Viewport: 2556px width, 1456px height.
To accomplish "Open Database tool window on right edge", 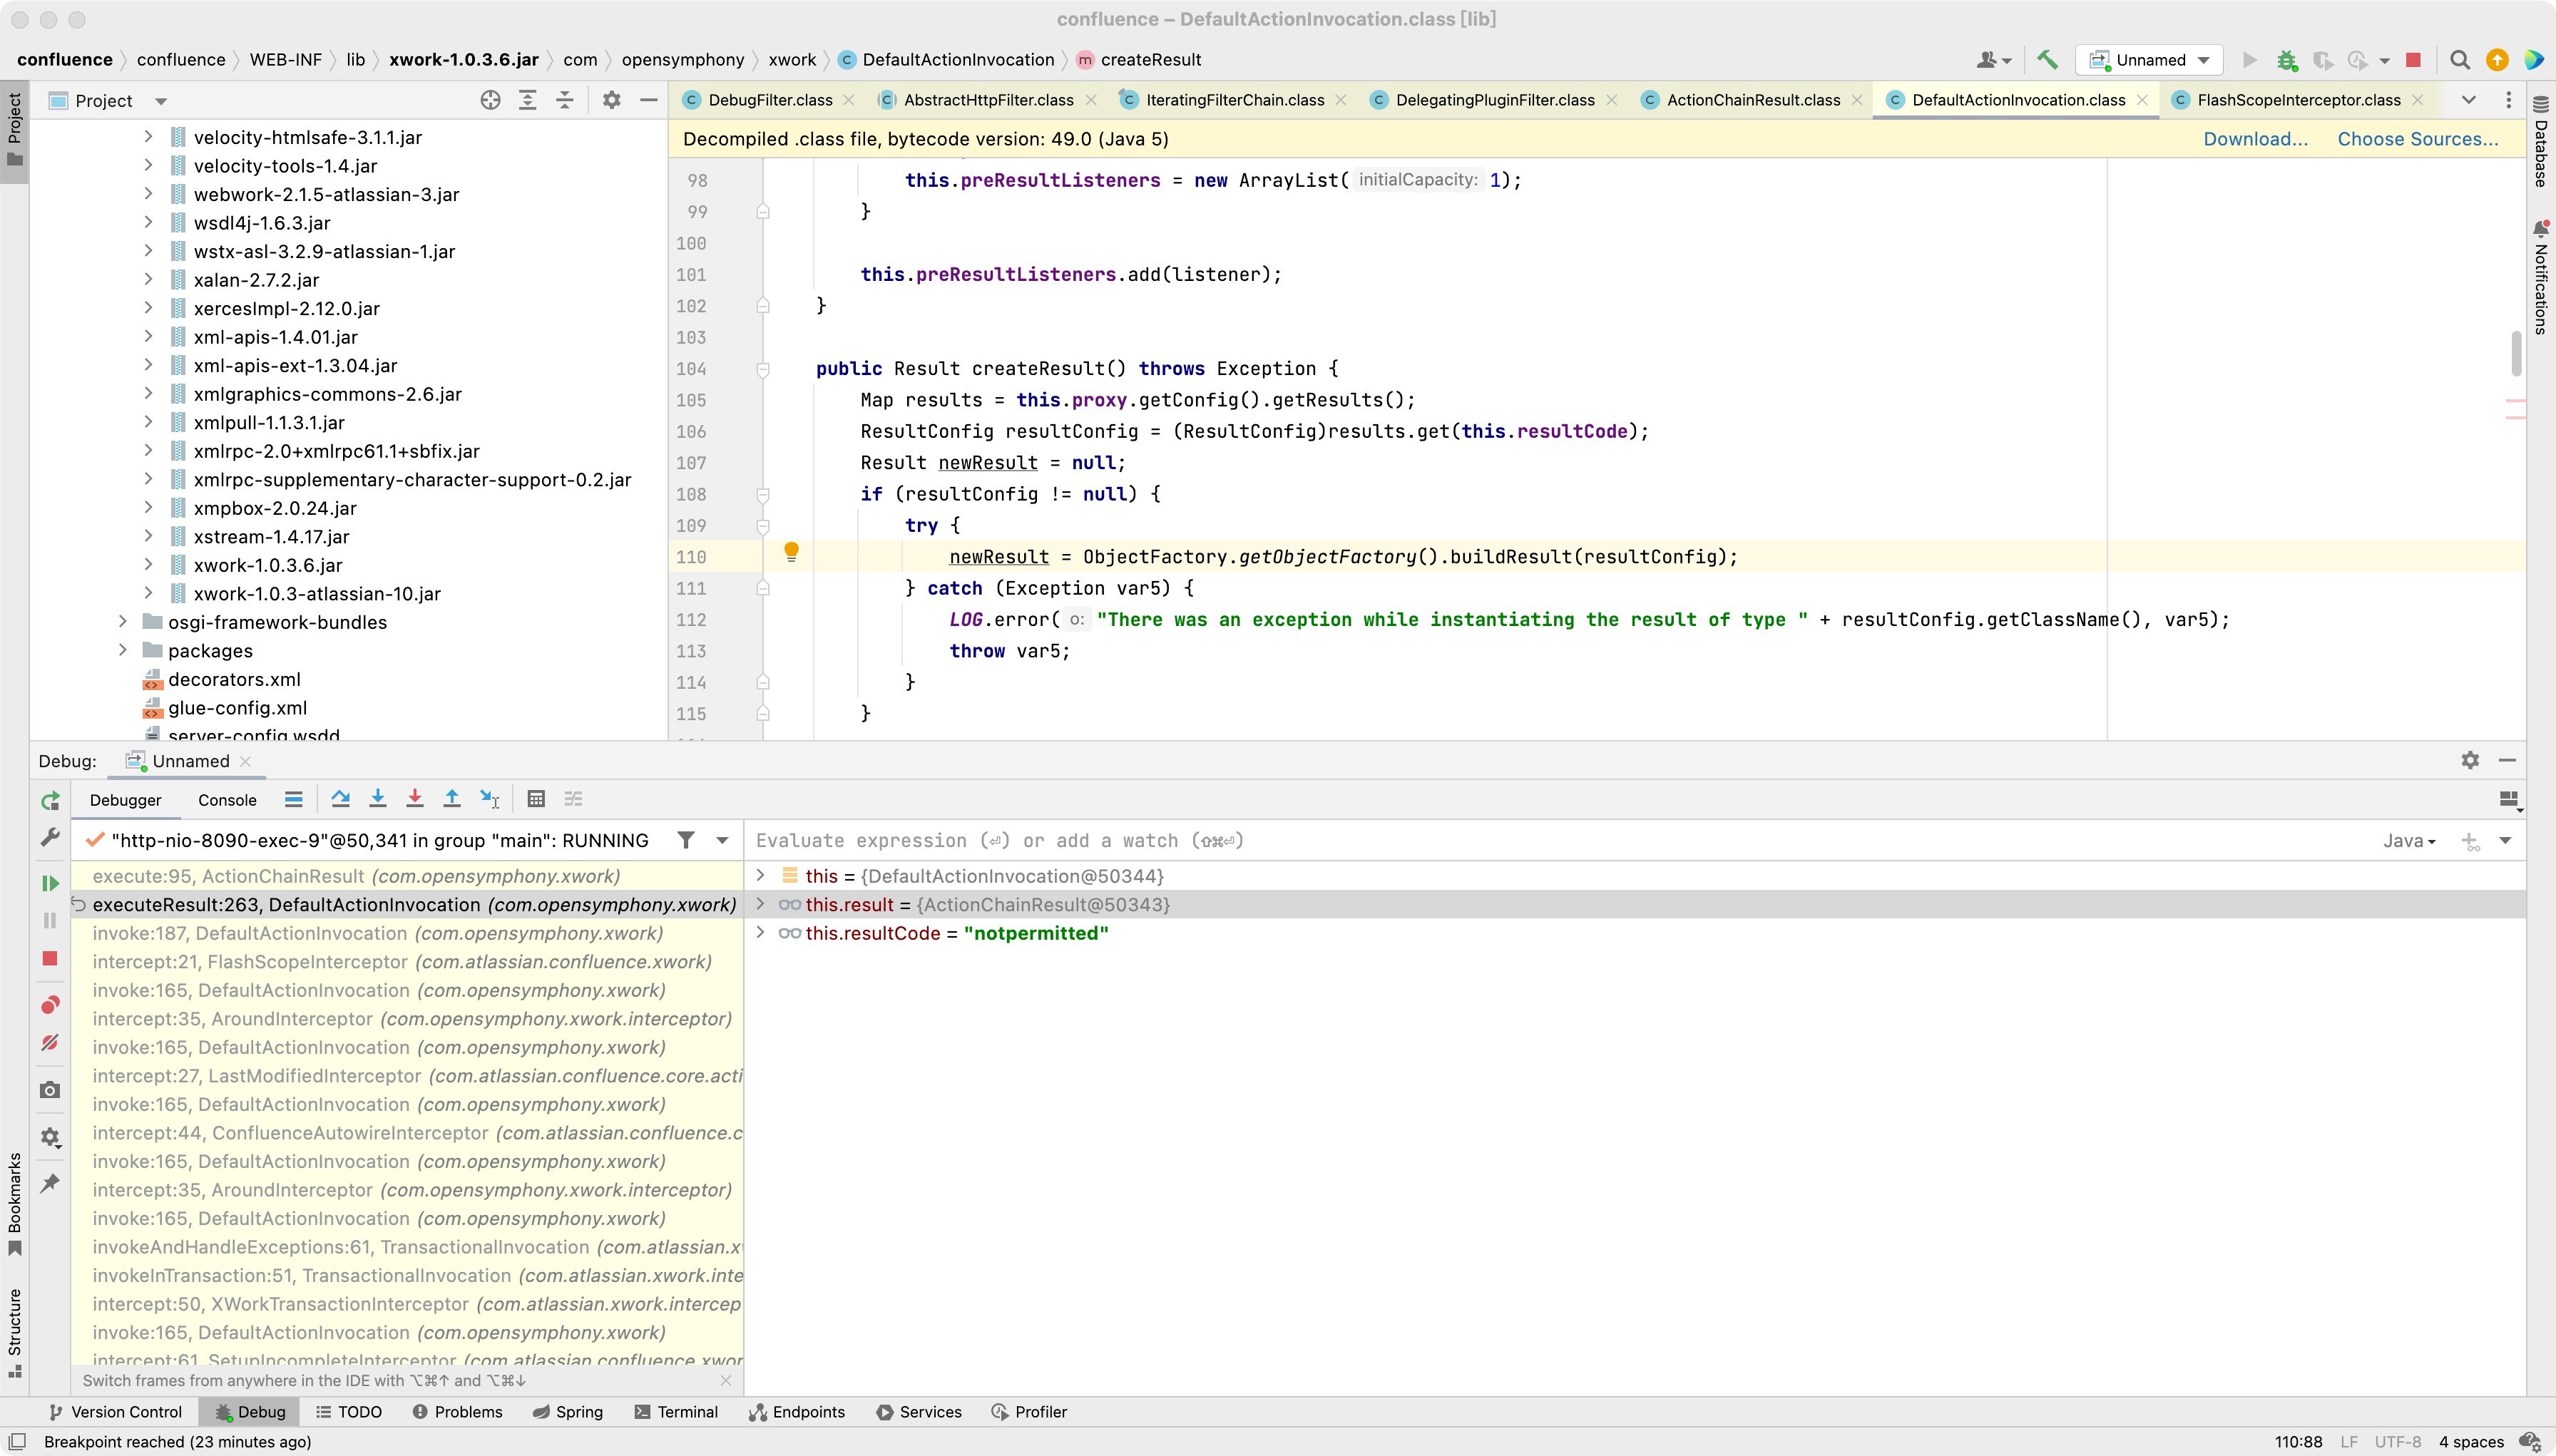I will [x=2541, y=141].
